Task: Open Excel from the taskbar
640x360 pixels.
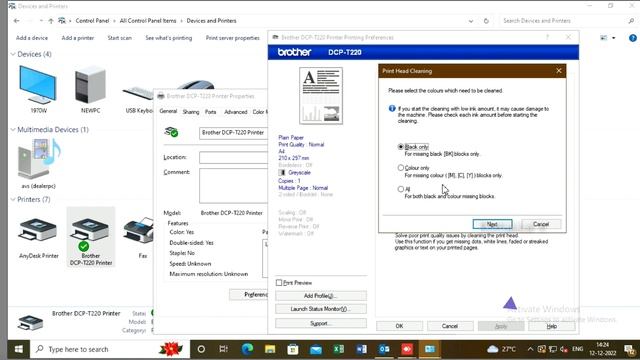Action: (338, 349)
